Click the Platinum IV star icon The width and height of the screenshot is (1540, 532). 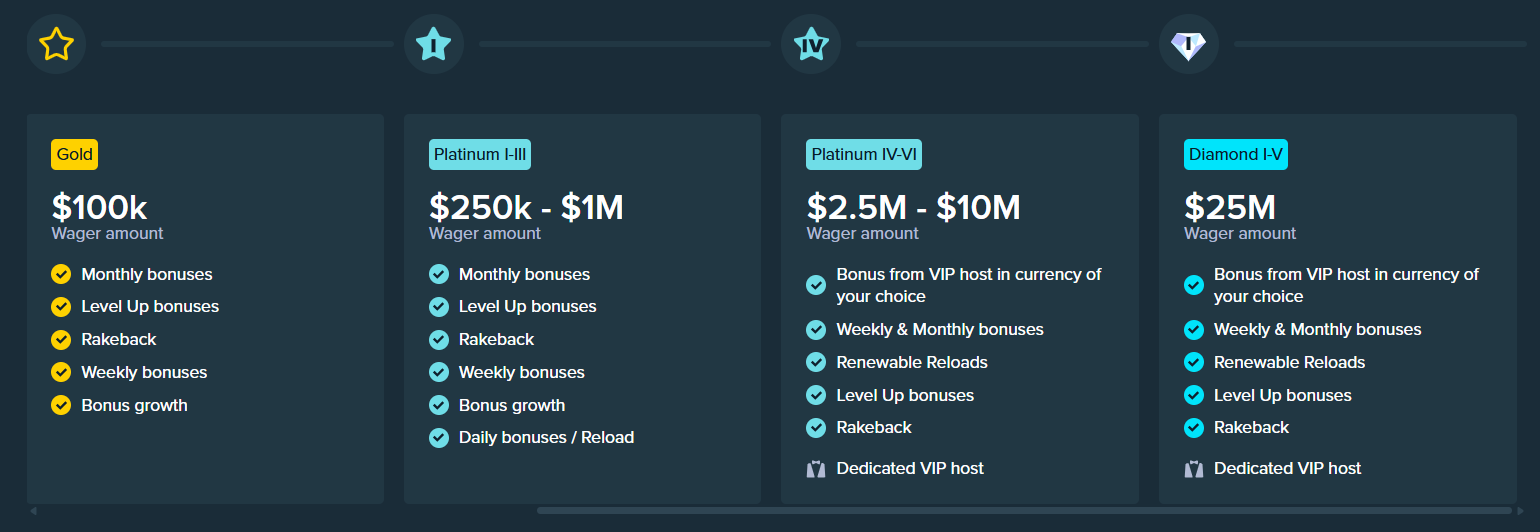pyautogui.click(x=810, y=44)
